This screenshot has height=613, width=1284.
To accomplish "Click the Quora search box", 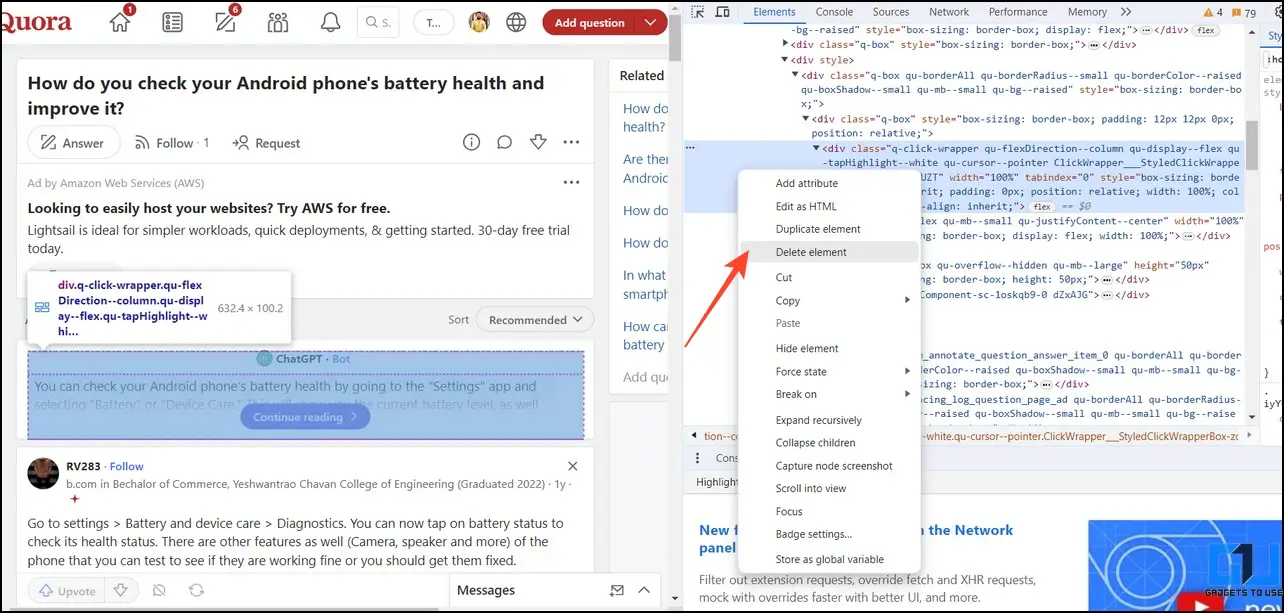I will click(378, 22).
